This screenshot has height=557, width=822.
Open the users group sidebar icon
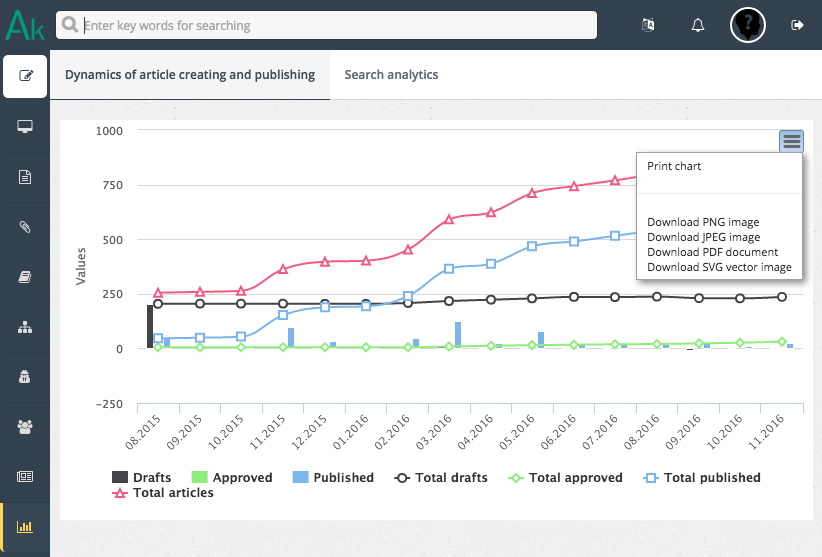(x=25, y=427)
